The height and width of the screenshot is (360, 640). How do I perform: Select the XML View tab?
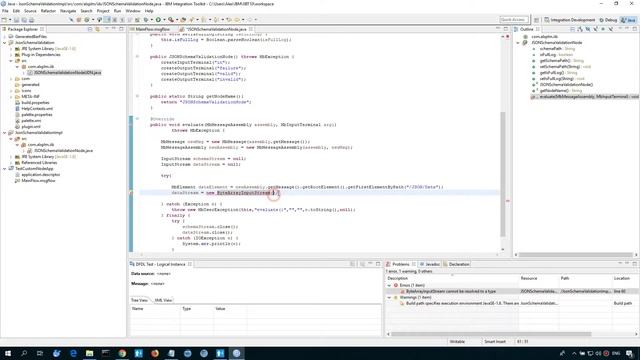(163, 300)
